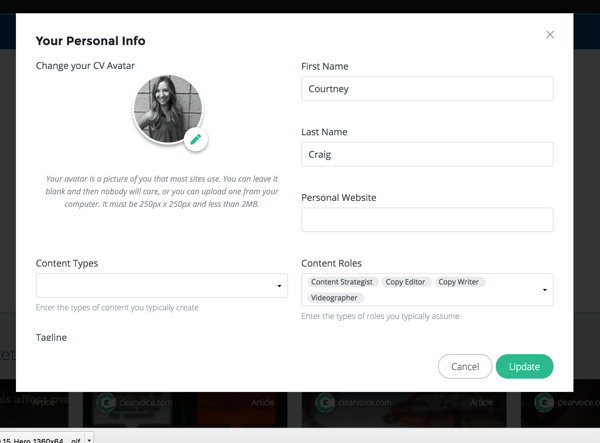Select the Copy Editor role tag

click(405, 282)
